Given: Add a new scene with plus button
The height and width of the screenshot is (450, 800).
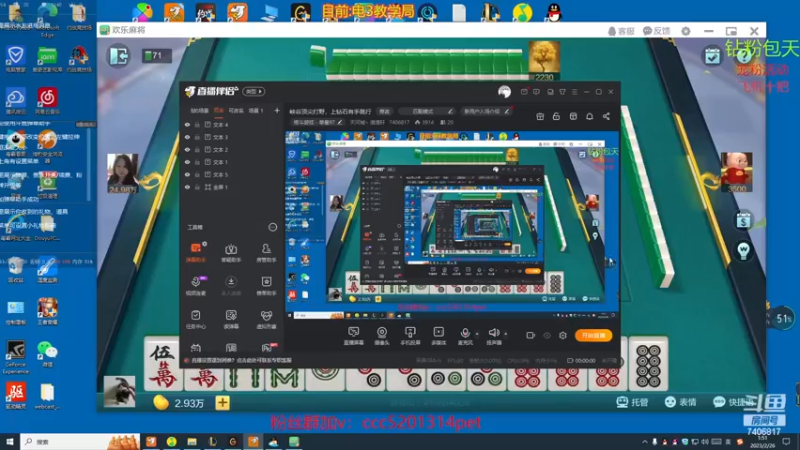Looking at the screenshot, I should click(277, 110).
